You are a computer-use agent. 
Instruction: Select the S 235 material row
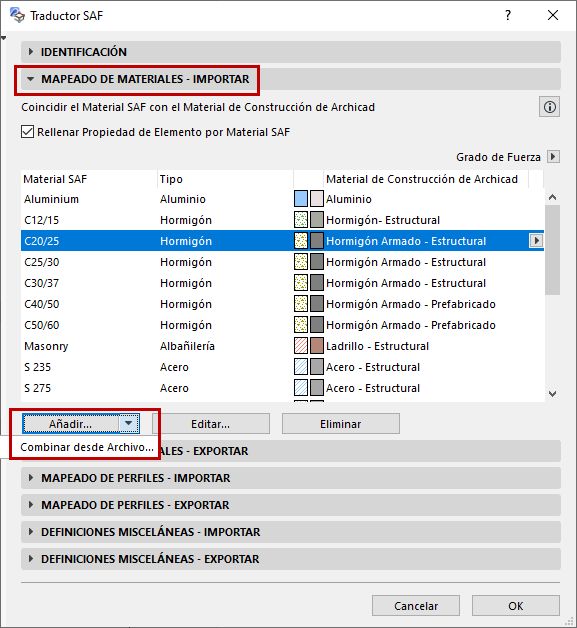[x=282, y=366]
